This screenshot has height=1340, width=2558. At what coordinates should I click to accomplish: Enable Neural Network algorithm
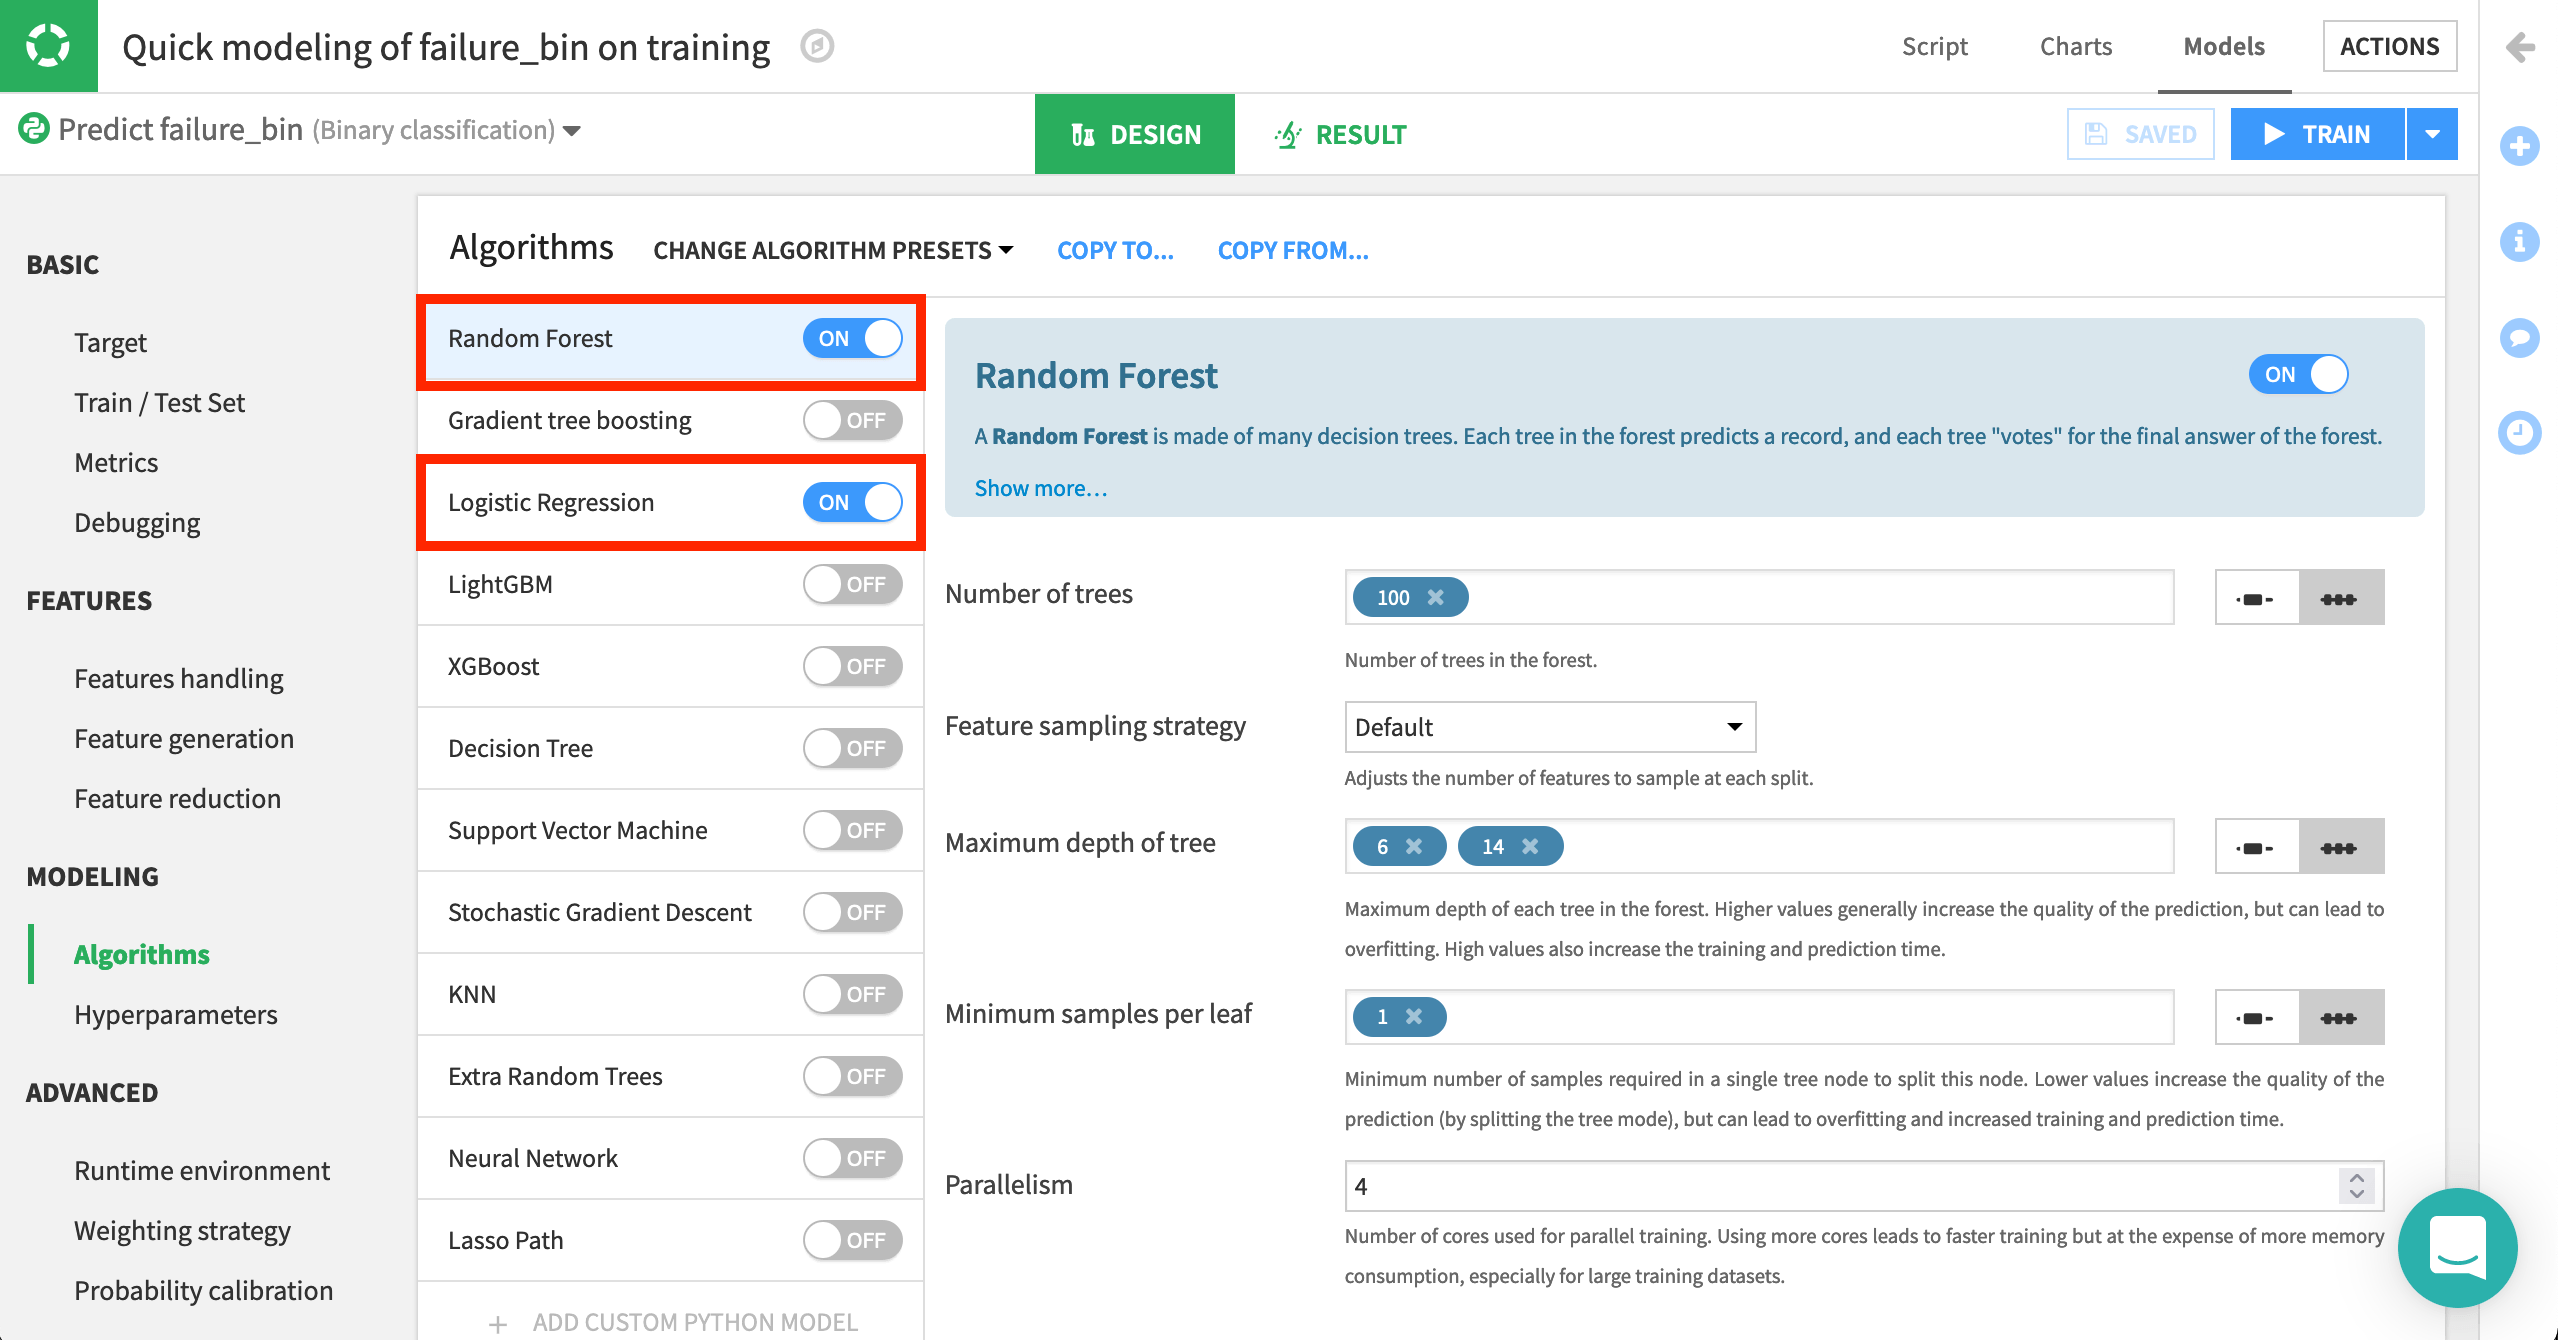coord(852,1158)
